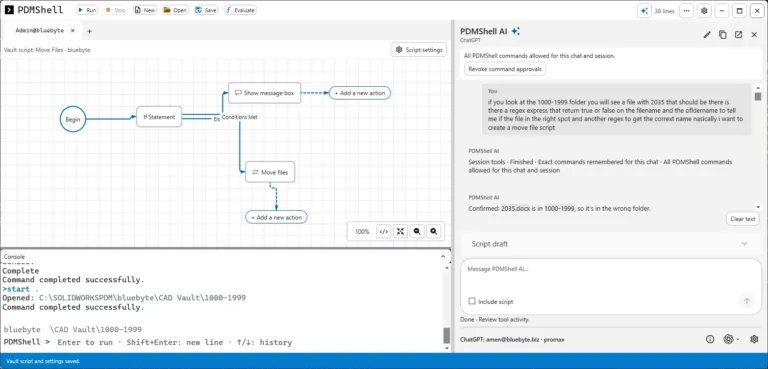
Task: Close the Admin@bluebyte tab
Action: pos(73,30)
